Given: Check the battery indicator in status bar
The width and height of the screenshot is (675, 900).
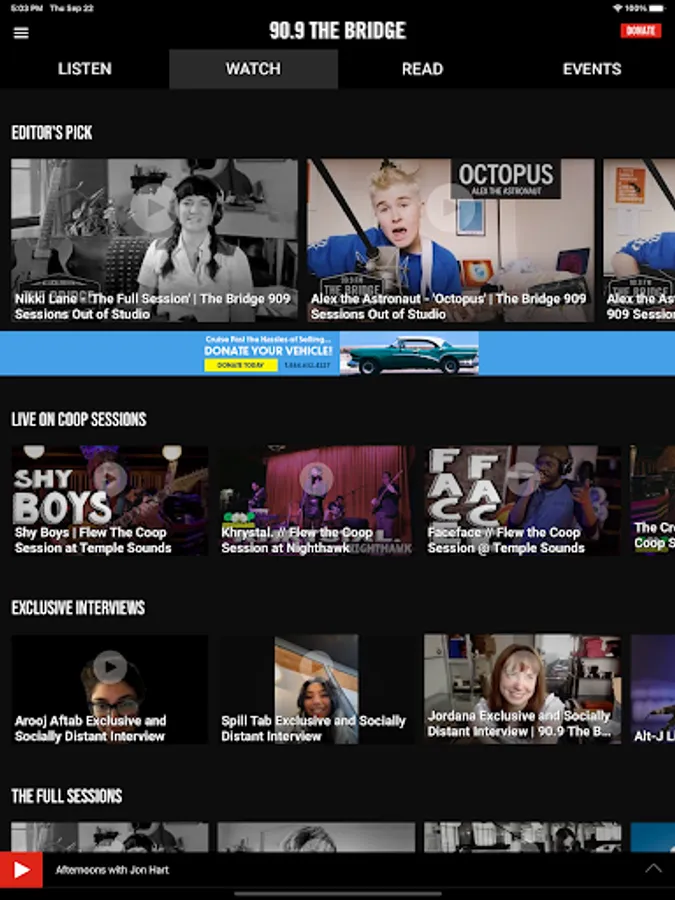Looking at the screenshot, I should click(x=658, y=8).
